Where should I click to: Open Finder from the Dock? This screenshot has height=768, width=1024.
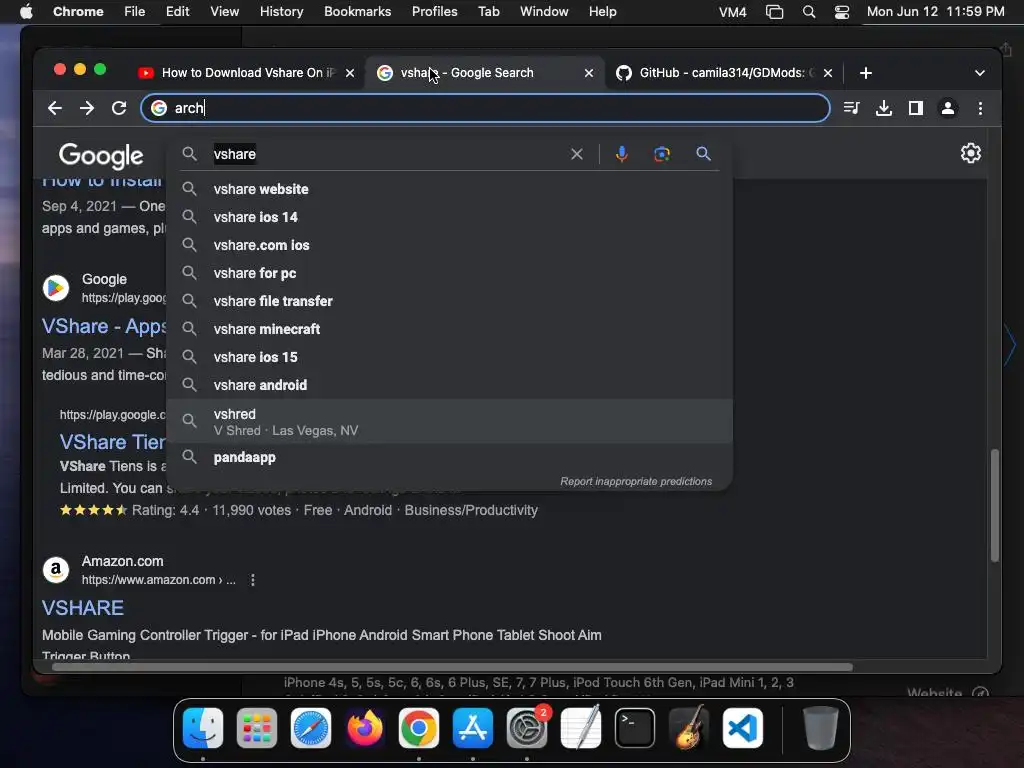tap(203, 728)
